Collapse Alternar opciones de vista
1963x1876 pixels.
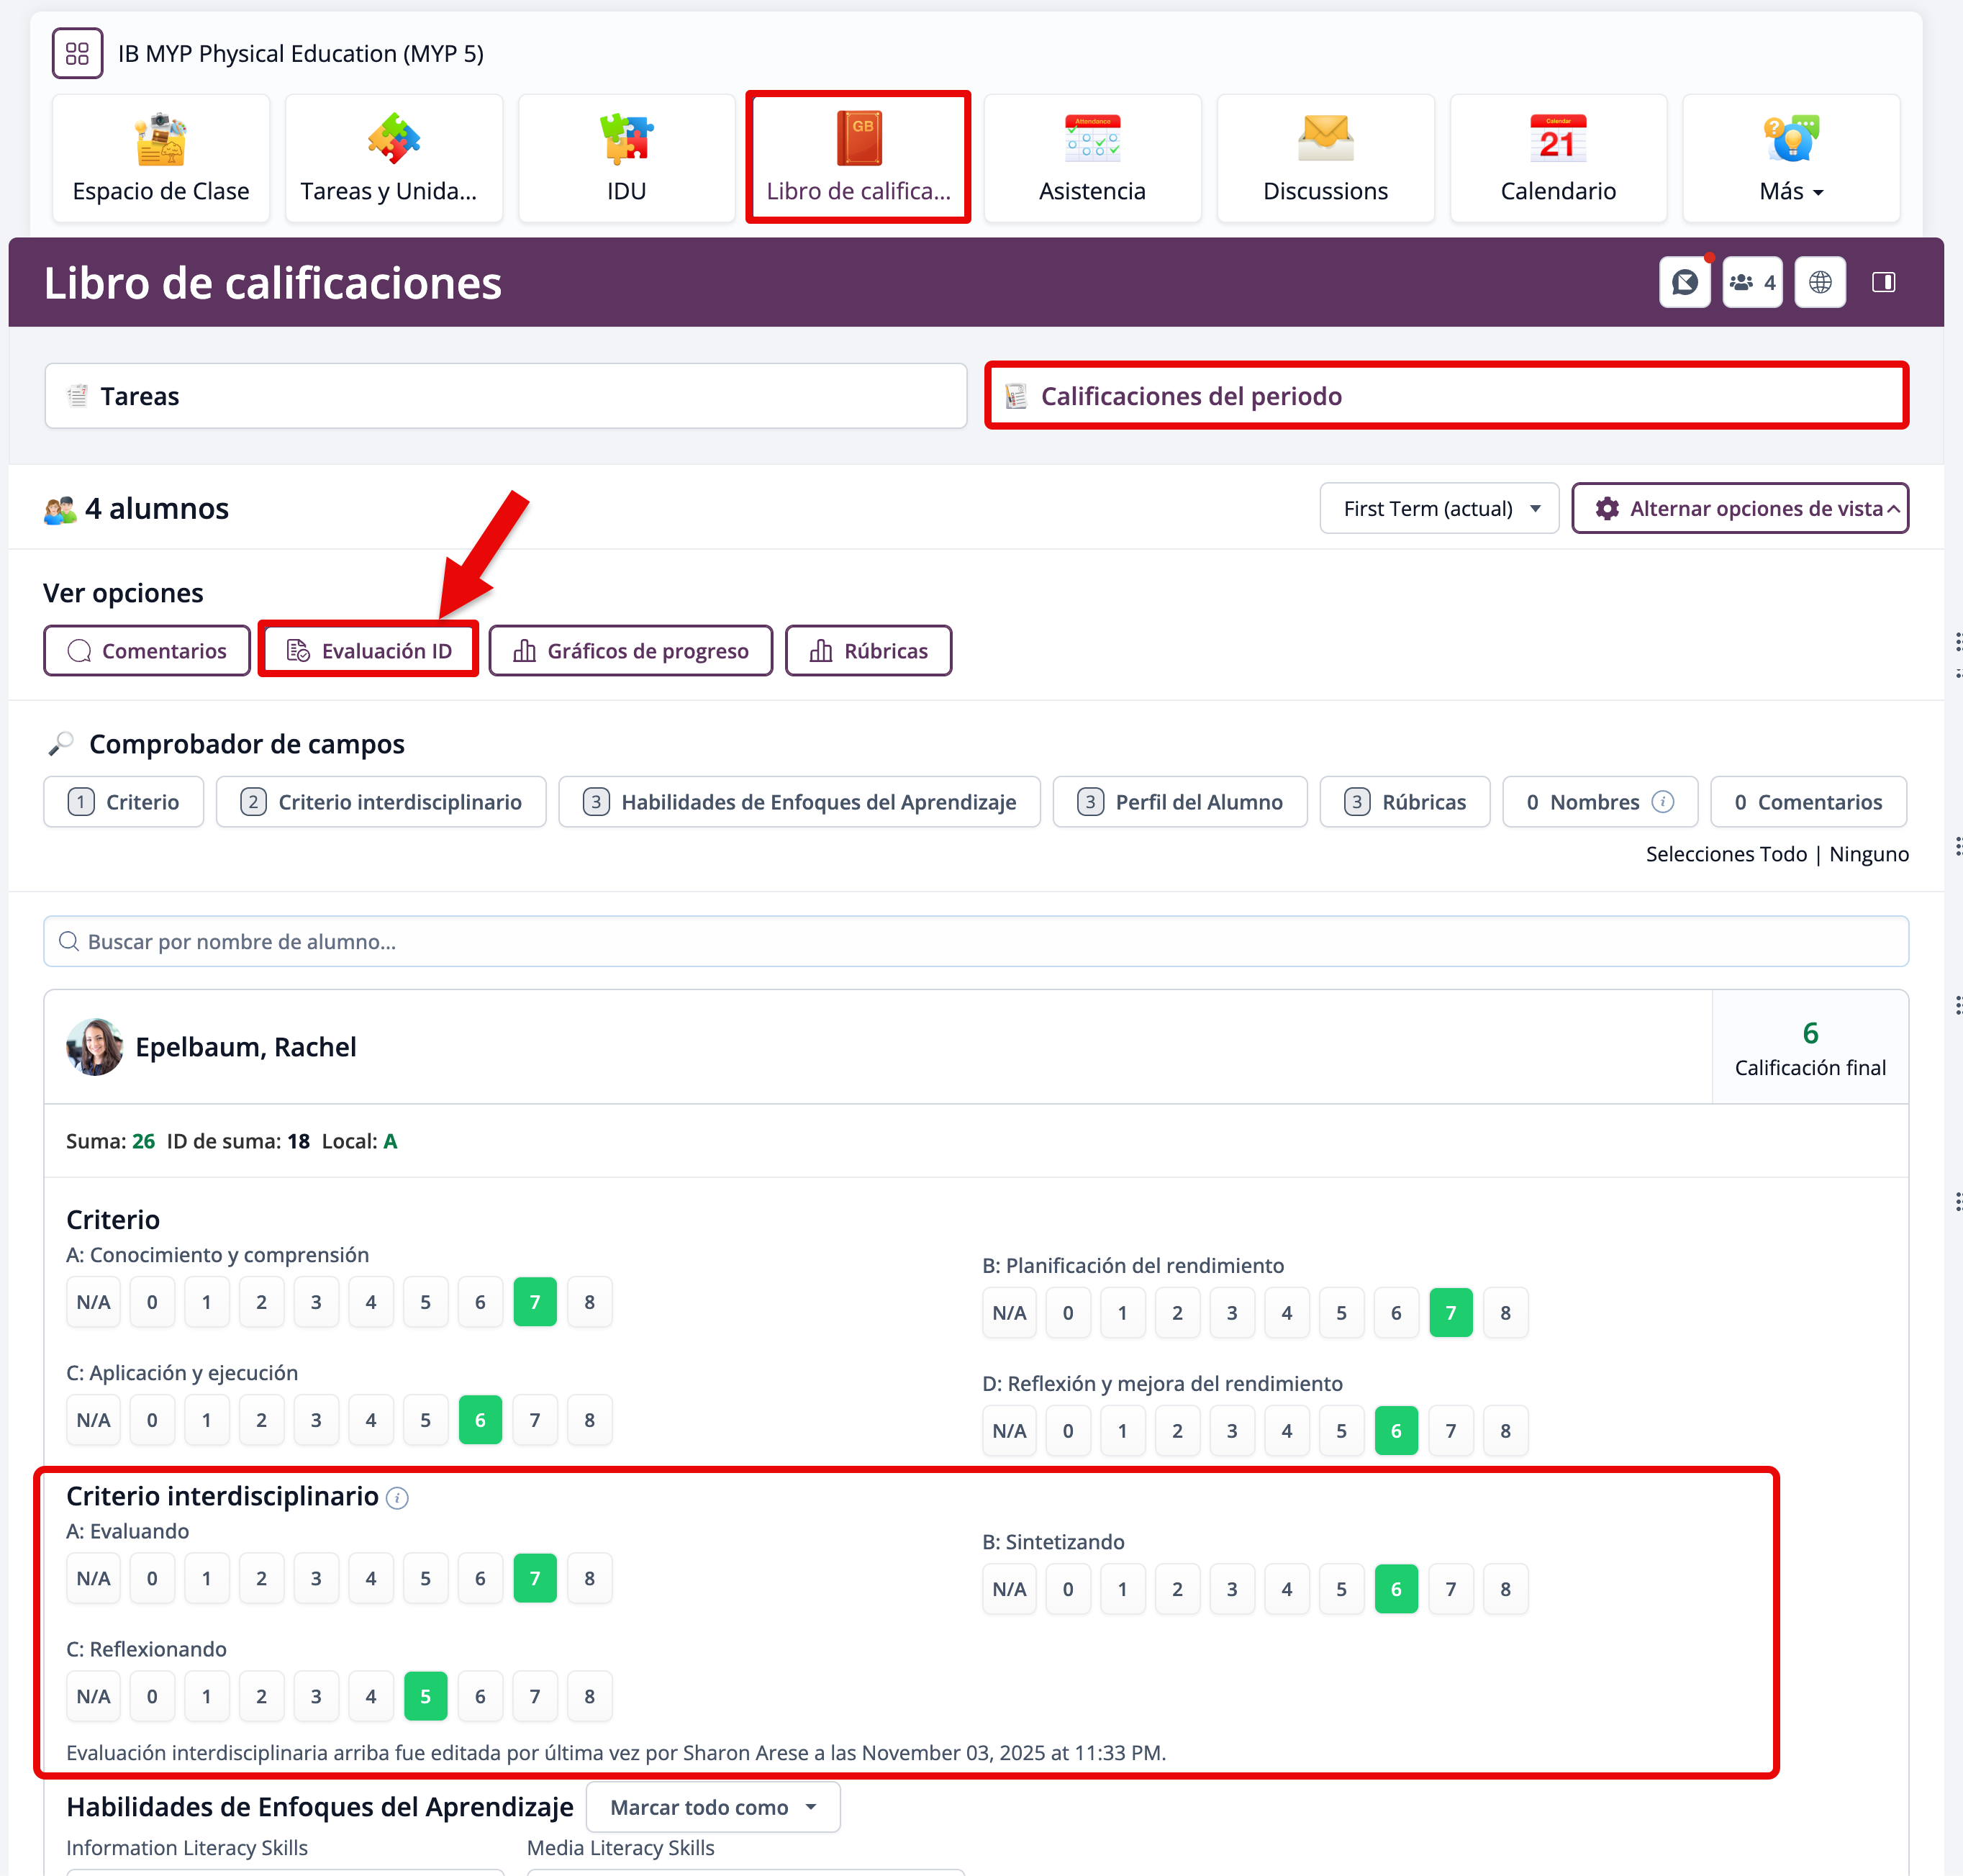tap(1739, 509)
